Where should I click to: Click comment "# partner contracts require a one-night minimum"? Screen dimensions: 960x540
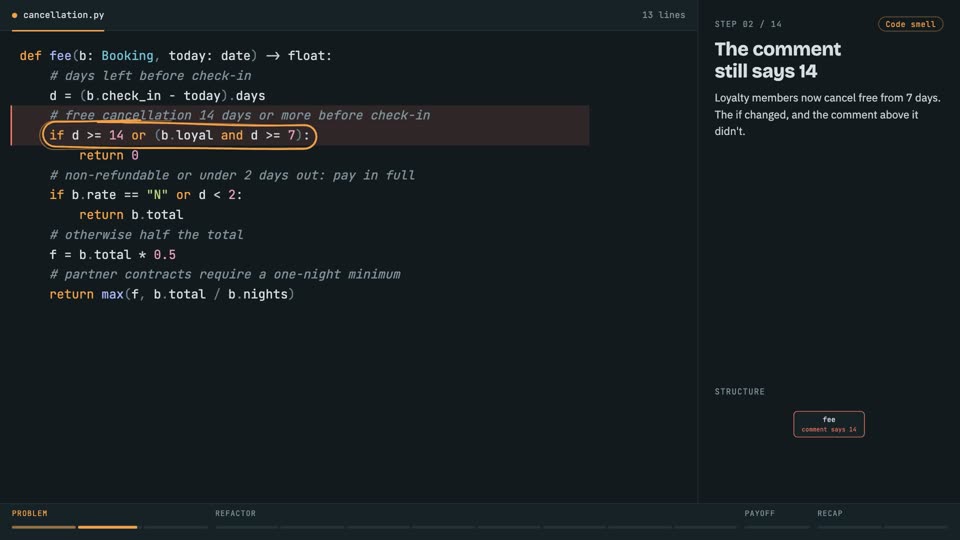pos(225,274)
